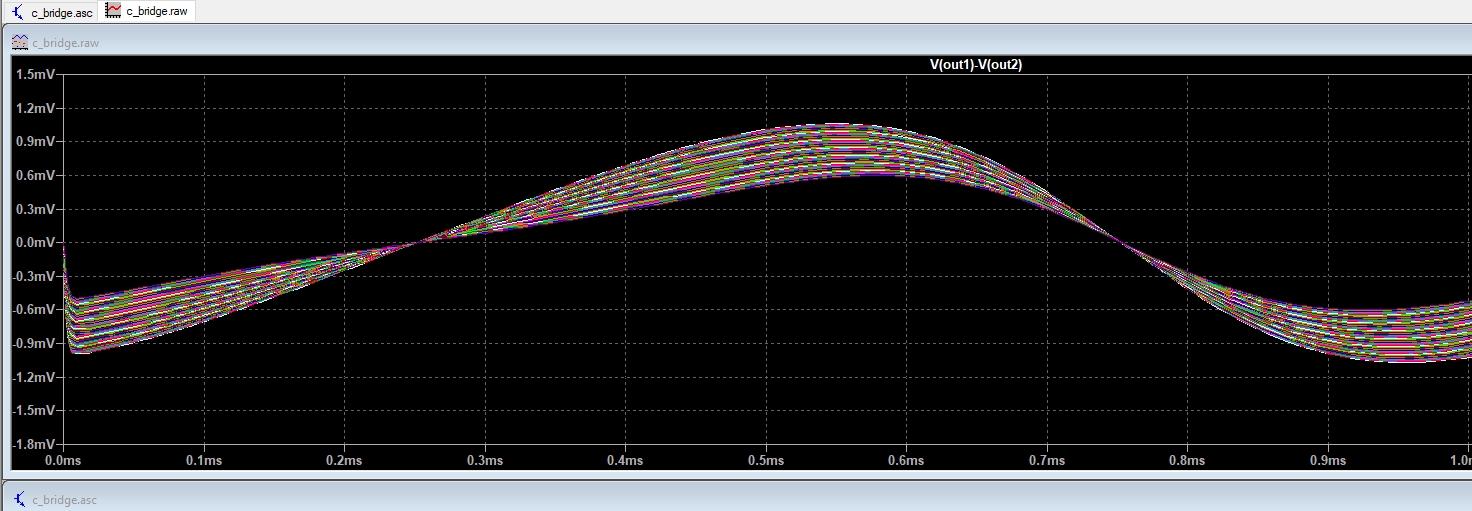
Task: Activate the c_bridge.asc pane title at bottom
Action: click(x=65, y=499)
